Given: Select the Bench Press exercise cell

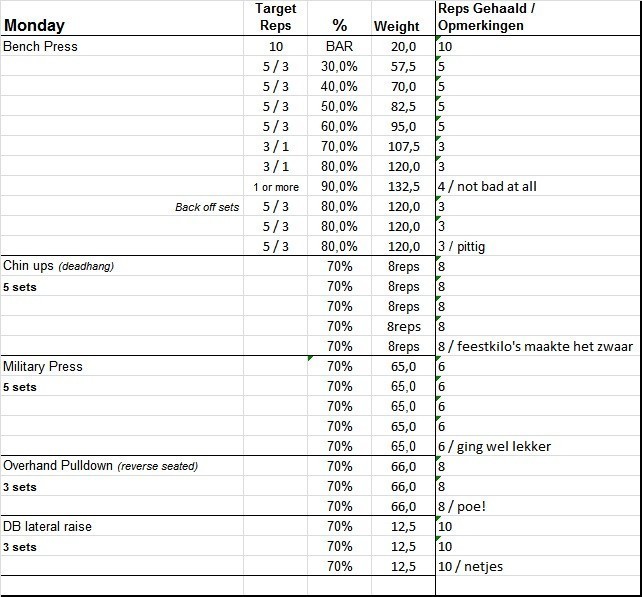Looking at the screenshot, I should [41, 46].
